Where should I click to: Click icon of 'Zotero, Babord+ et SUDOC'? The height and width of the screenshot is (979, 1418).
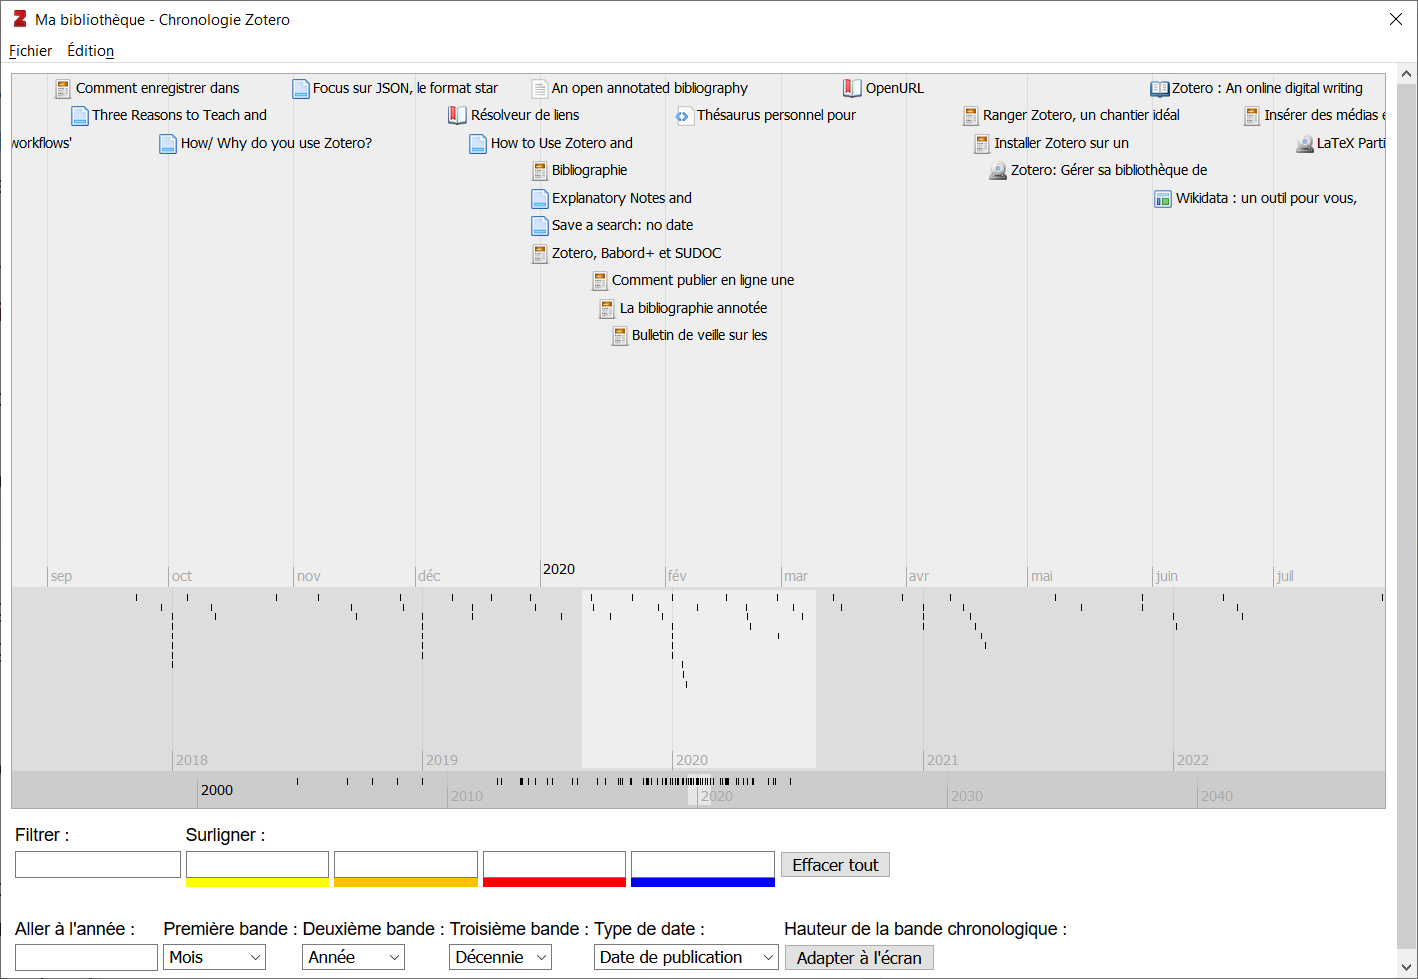pos(540,254)
